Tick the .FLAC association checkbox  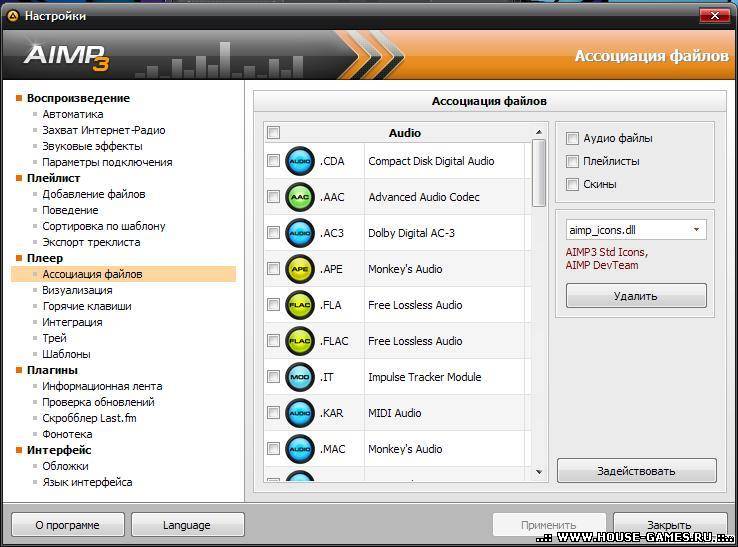point(273,340)
